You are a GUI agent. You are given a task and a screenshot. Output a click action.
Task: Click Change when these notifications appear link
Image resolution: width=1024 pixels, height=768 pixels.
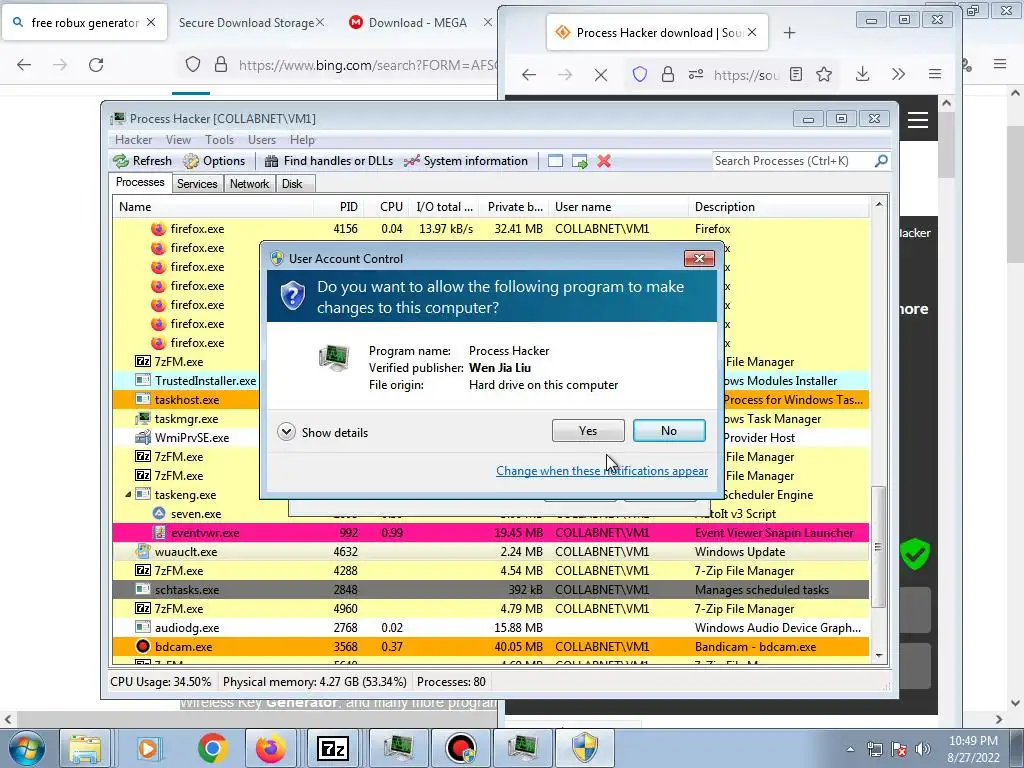tap(601, 471)
